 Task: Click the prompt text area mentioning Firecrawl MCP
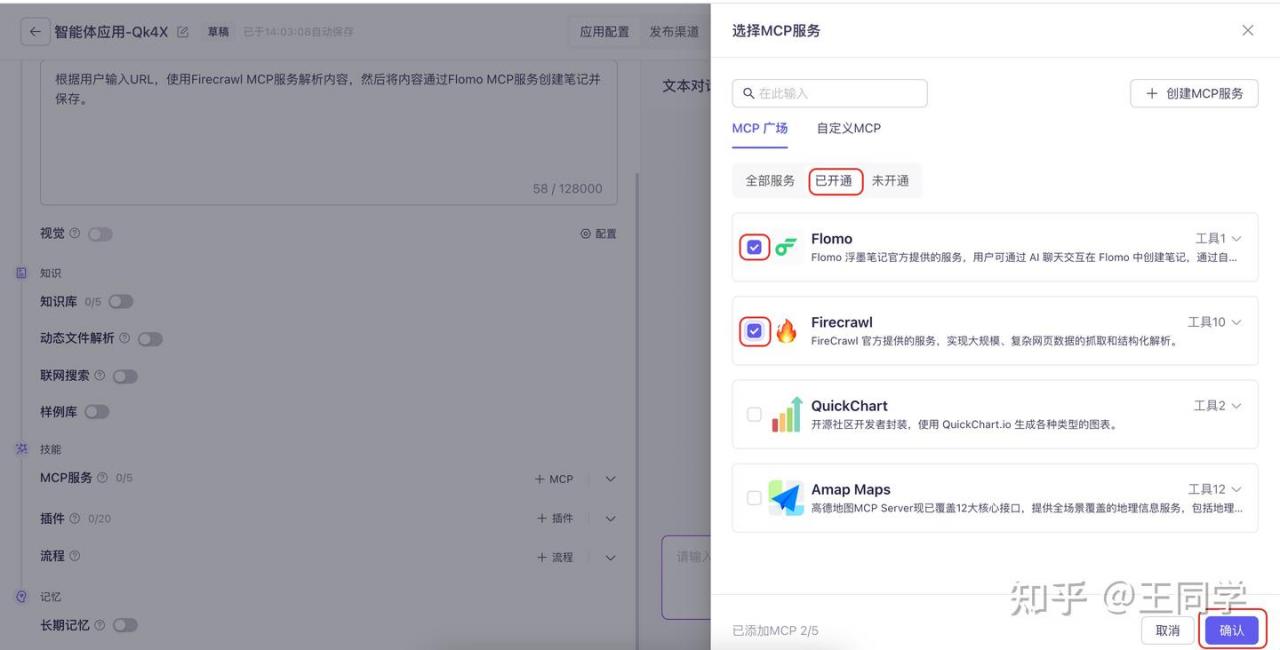(329, 130)
